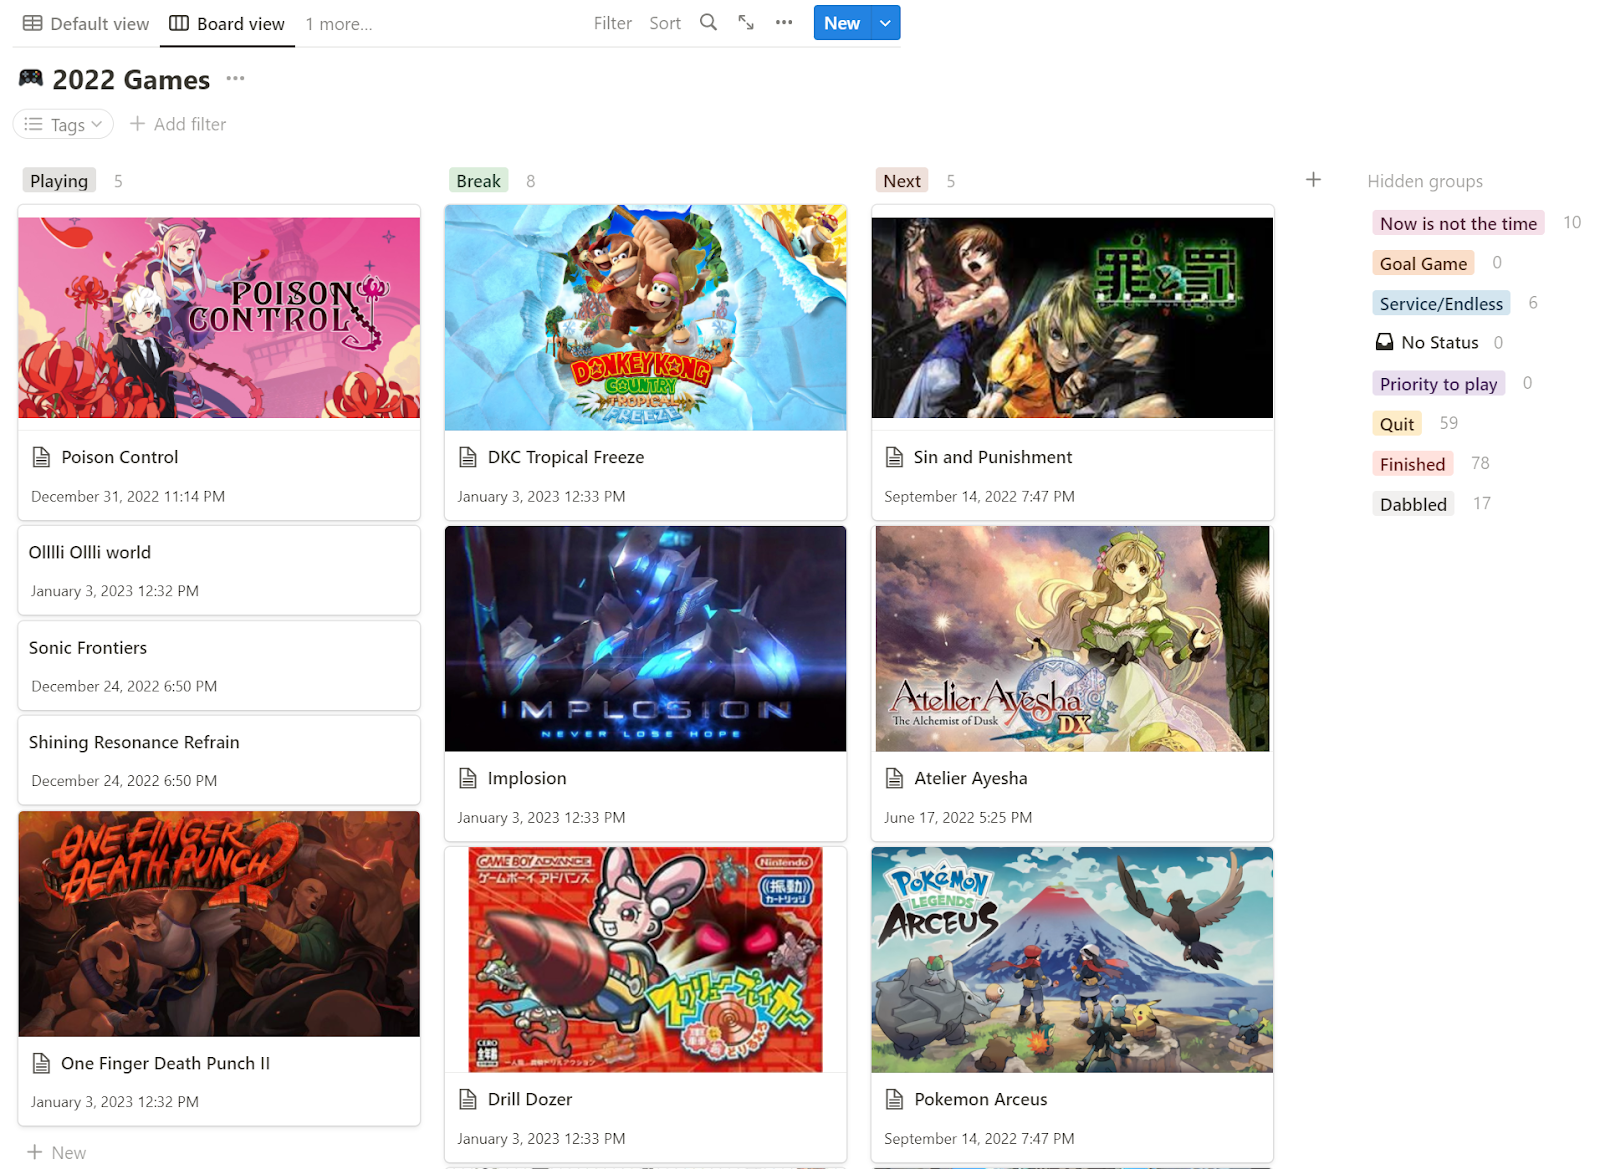Switch to Default view tab
Image resolution: width=1600 pixels, height=1169 pixels.
(86, 24)
